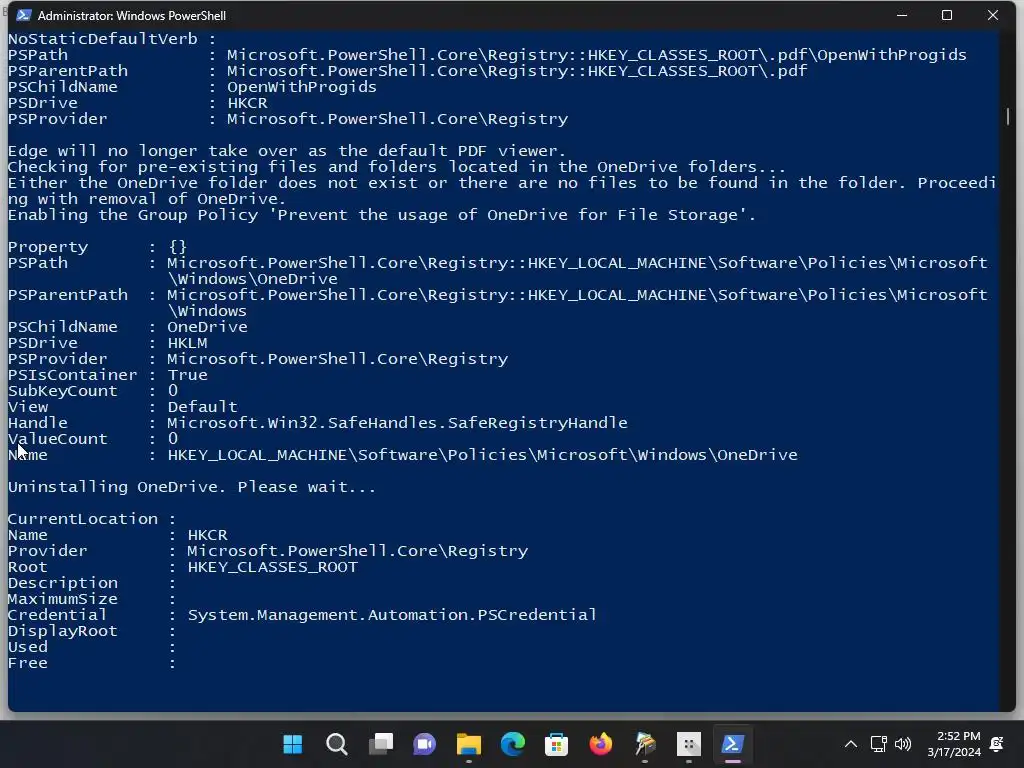1024x768 pixels.
Task: Click the 'SubKeyCount' label
Action: 63,391
